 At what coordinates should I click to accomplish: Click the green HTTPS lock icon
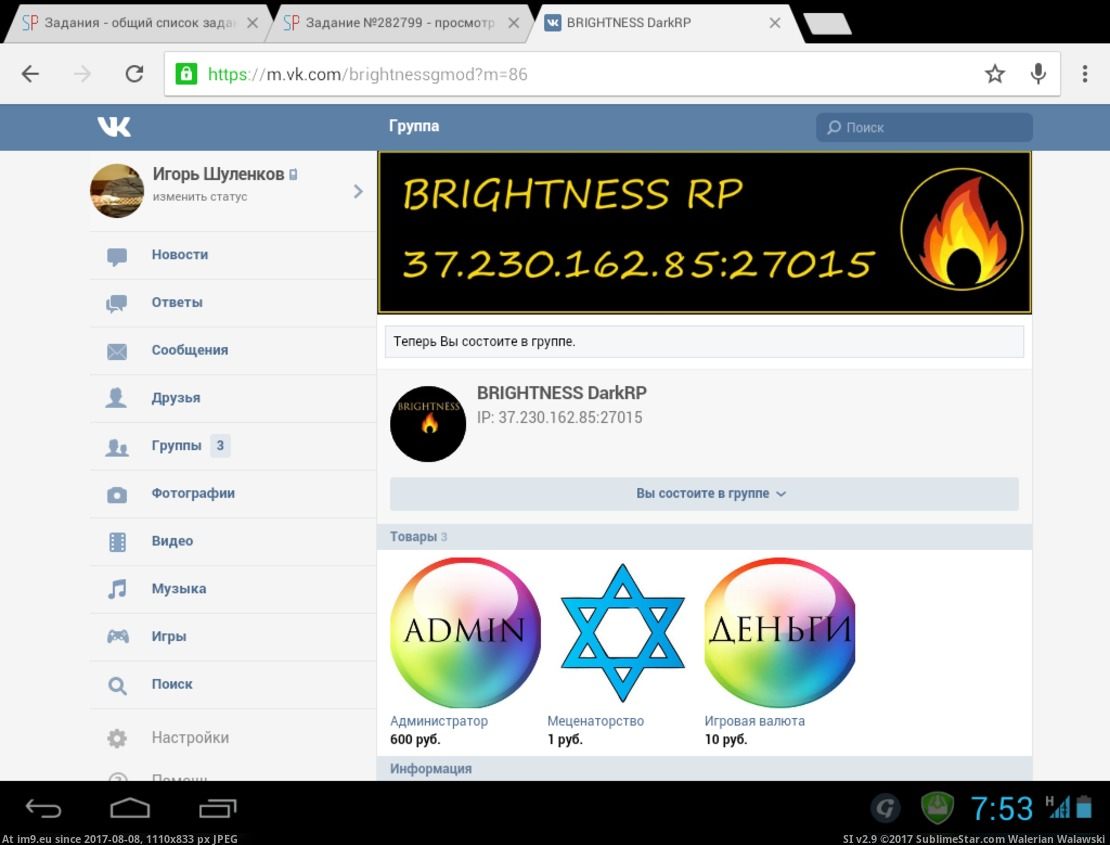click(186, 74)
